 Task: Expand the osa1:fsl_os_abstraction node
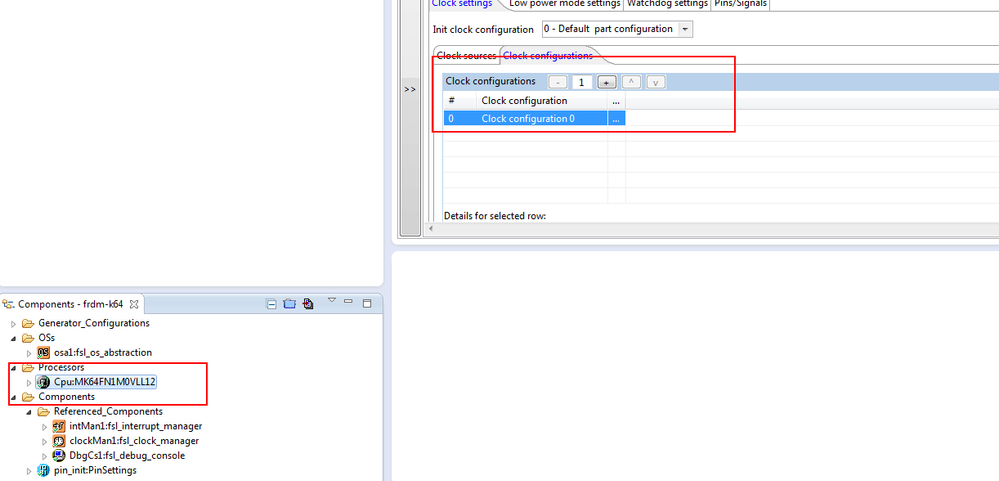(29, 353)
